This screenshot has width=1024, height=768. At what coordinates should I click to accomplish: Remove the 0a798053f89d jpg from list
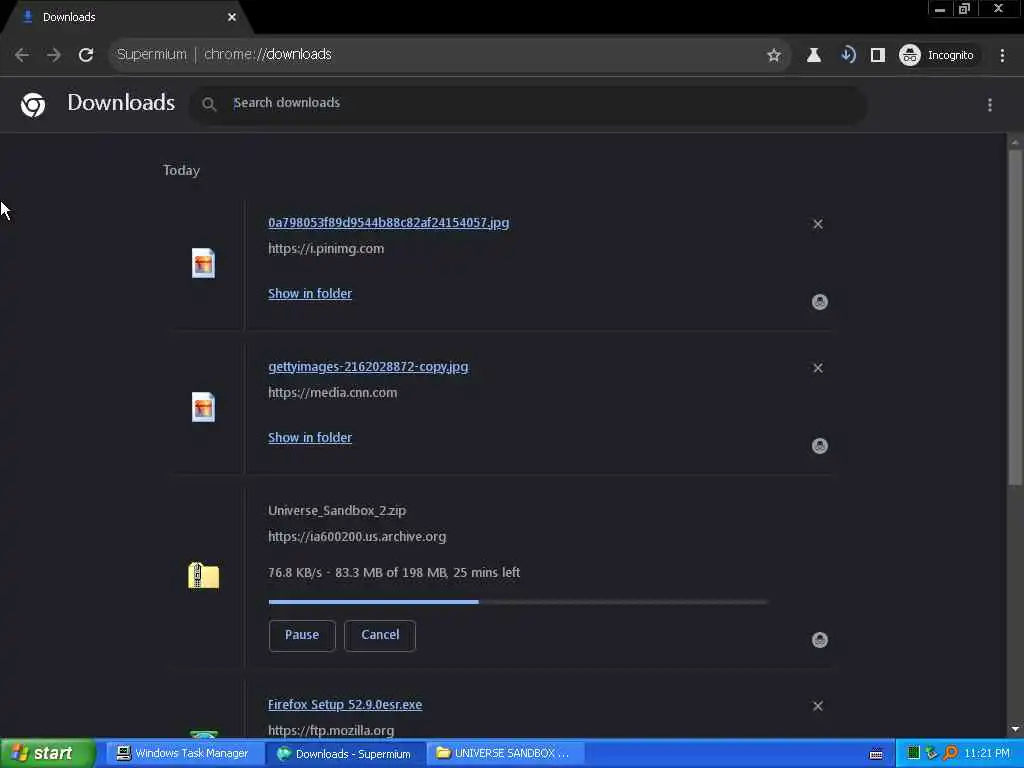pos(818,224)
